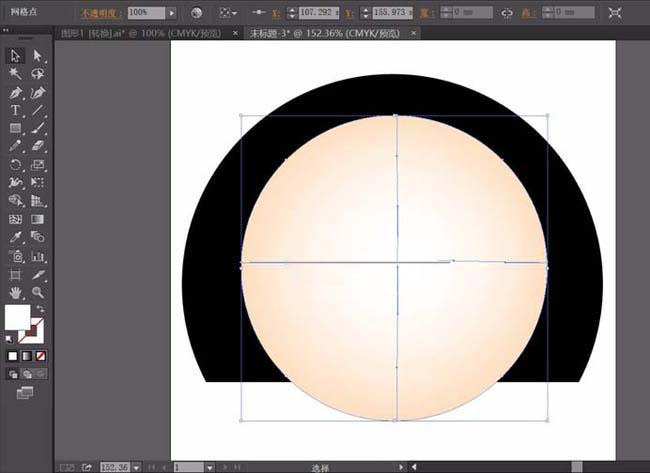Select the Direct Selection tool (white arrow)

[37, 55]
